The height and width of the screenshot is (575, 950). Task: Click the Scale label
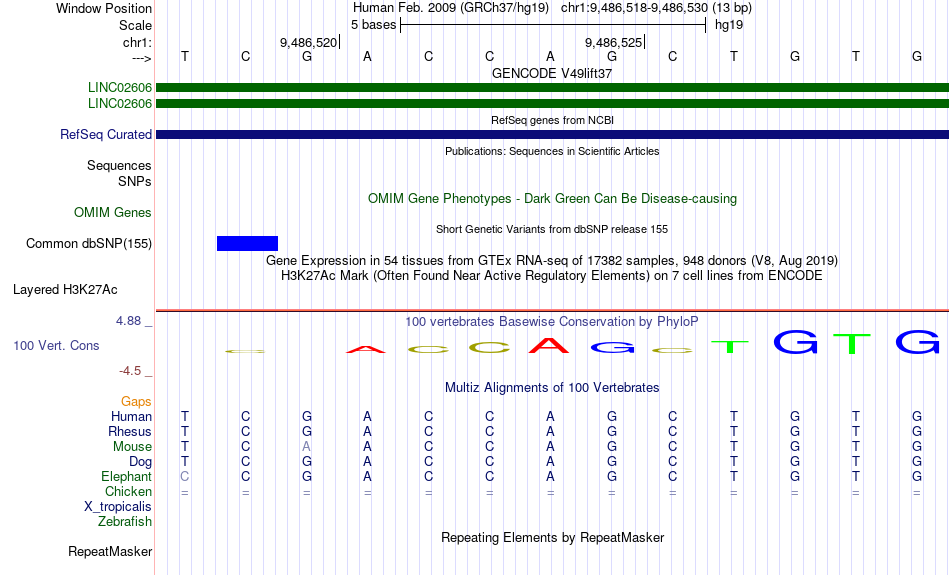(135, 25)
